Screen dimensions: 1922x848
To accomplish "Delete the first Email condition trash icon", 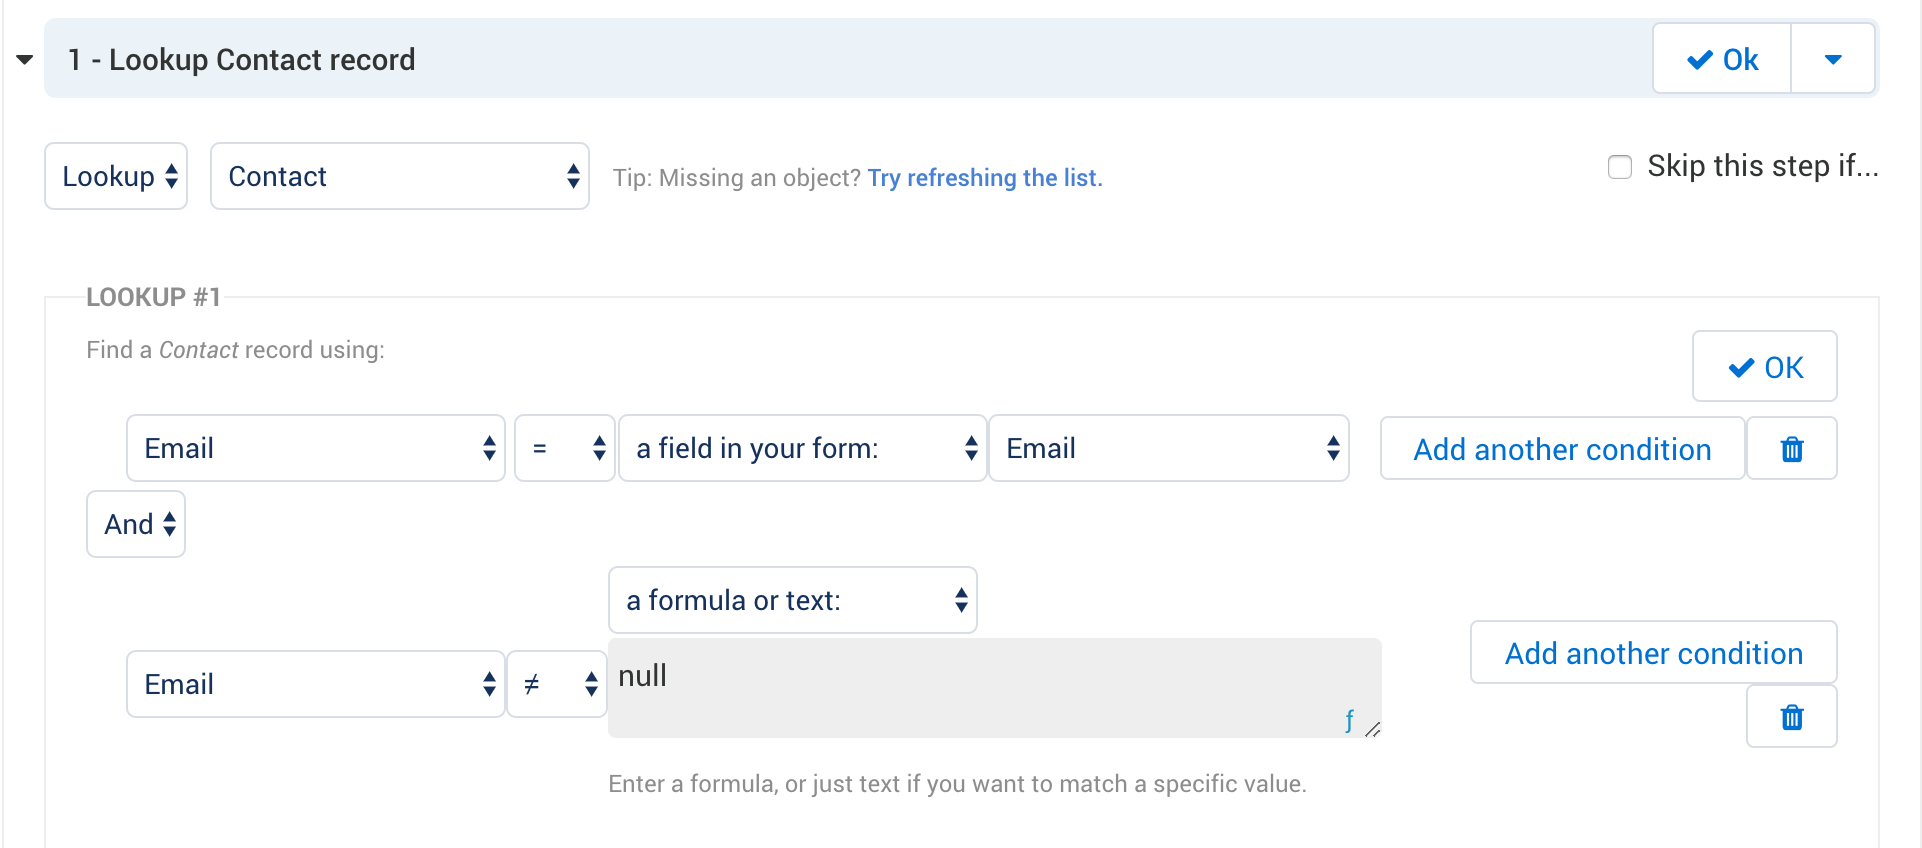I will [x=1791, y=449].
